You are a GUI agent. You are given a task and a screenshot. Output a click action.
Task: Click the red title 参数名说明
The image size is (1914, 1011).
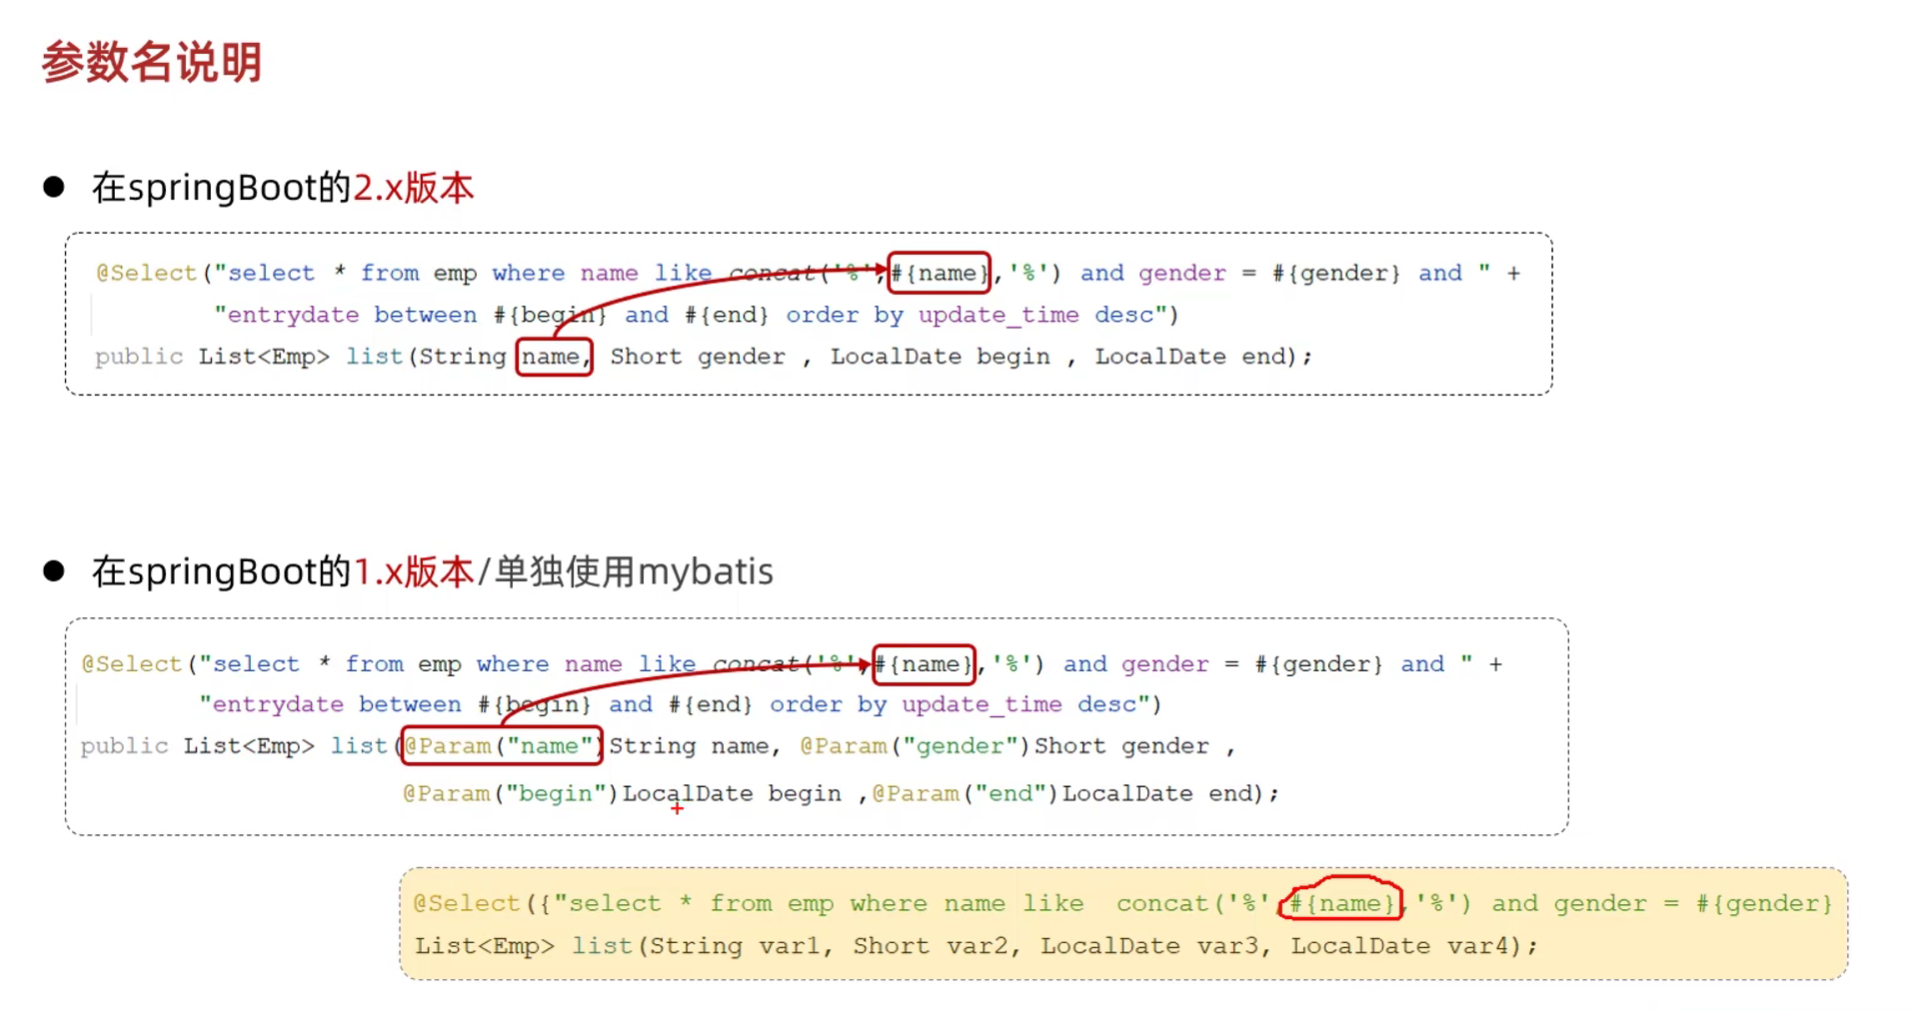pos(151,62)
